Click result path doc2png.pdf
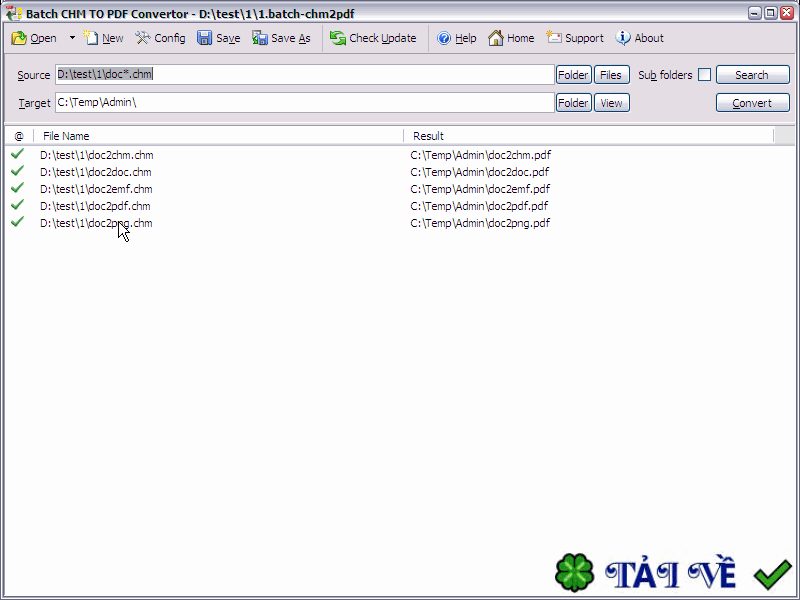 480,223
